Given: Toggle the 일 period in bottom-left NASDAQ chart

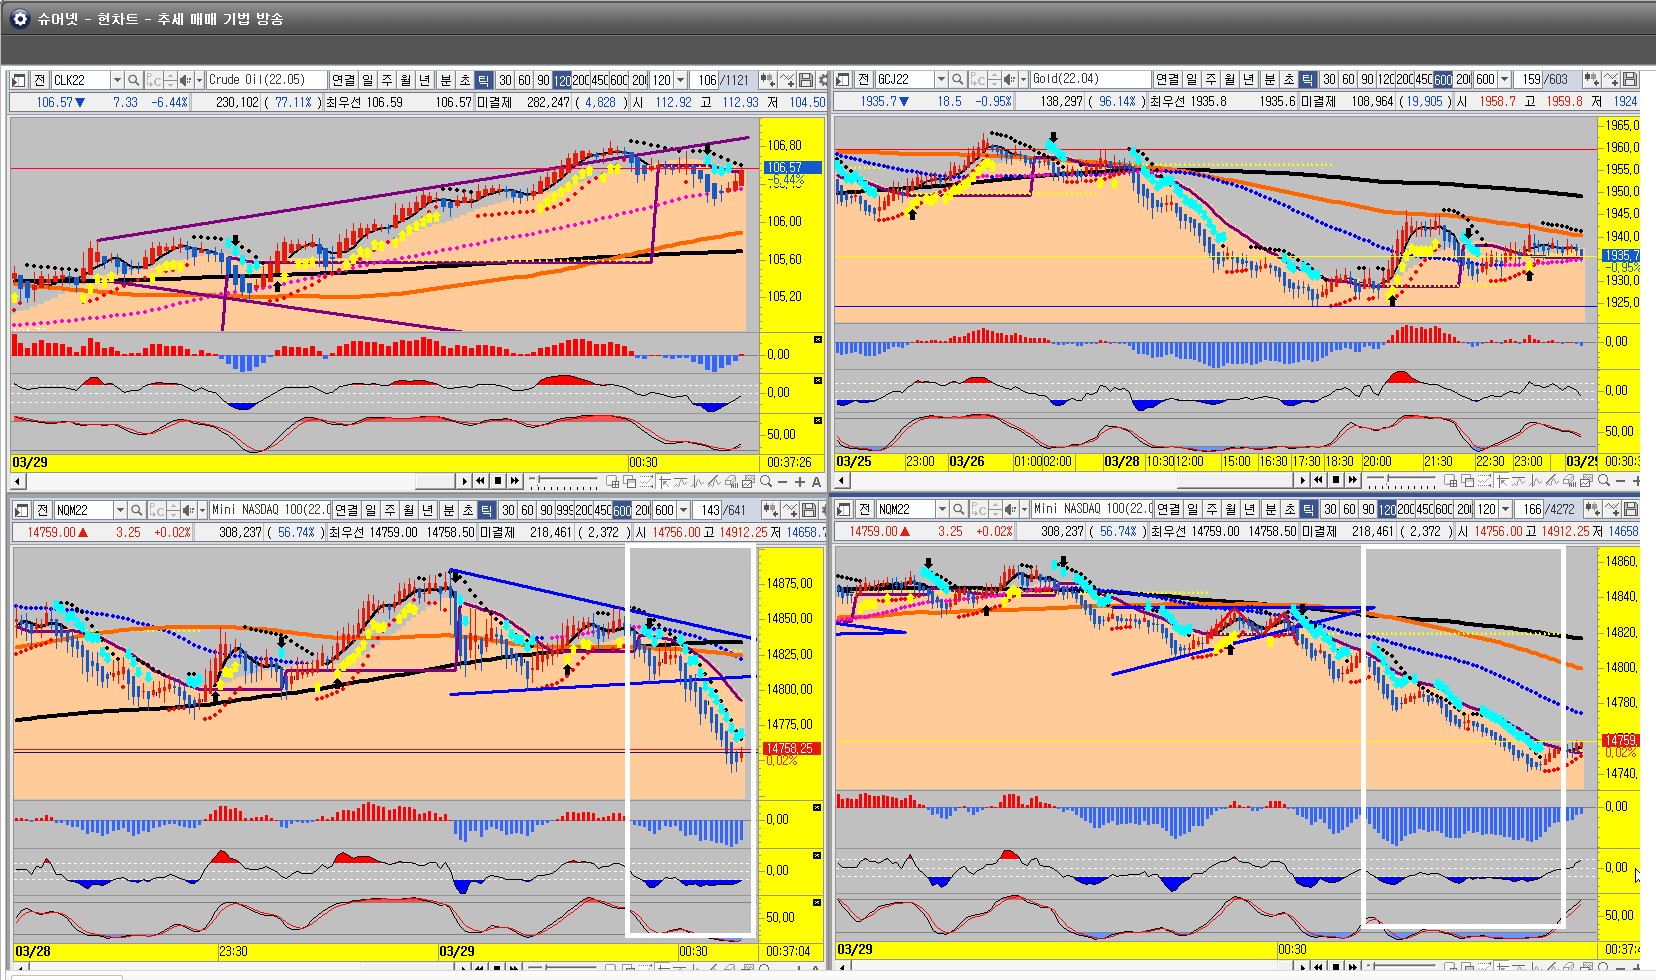Looking at the screenshot, I should tap(371, 509).
